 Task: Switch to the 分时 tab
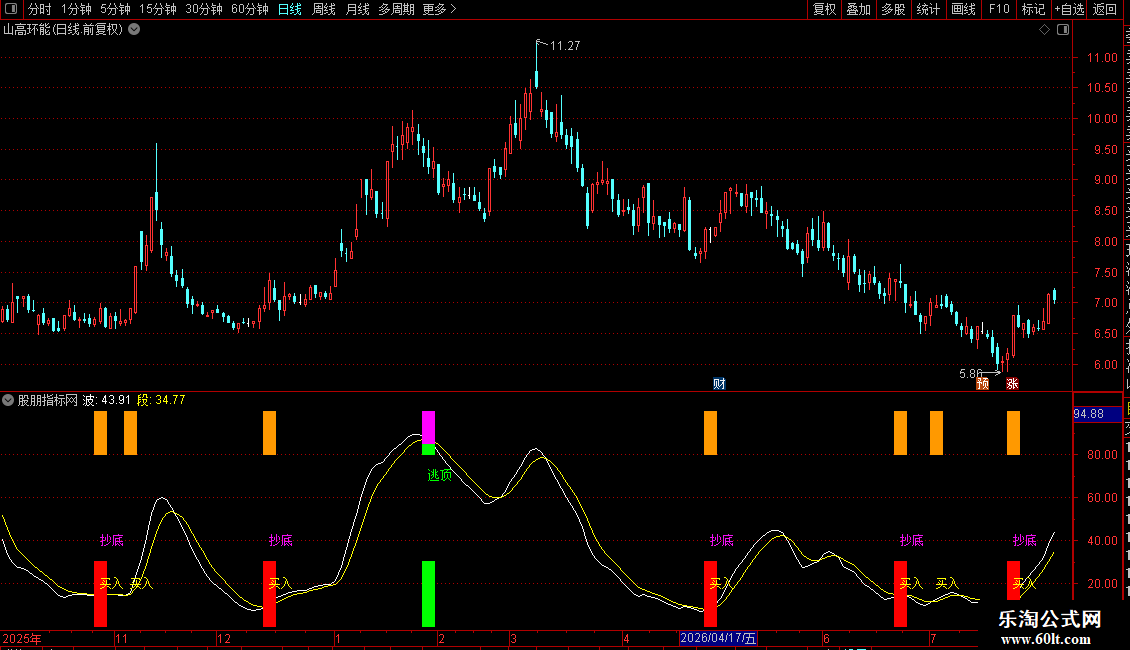[40, 9]
